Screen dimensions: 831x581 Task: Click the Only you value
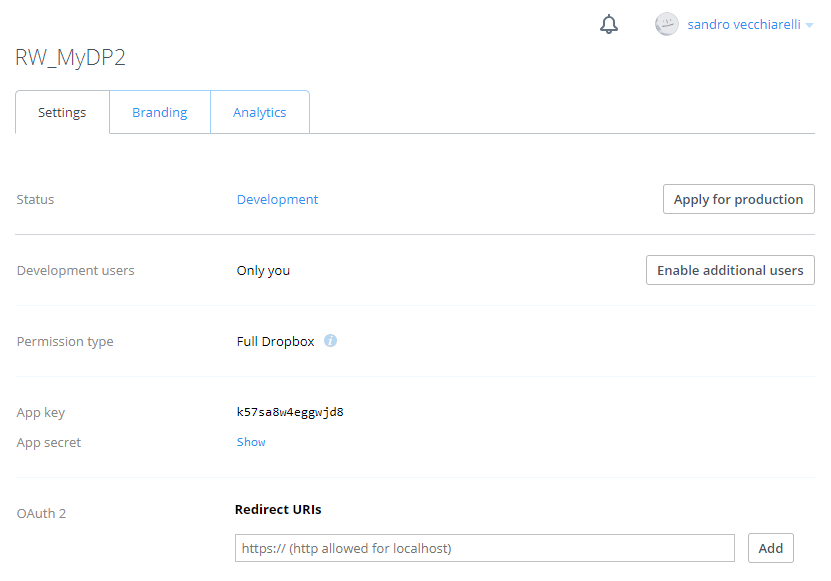click(263, 271)
